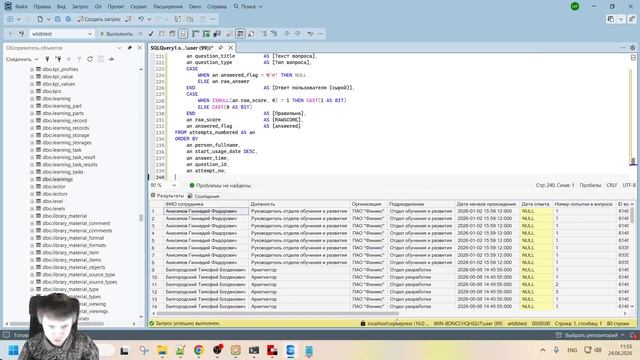
Task: Toggle IntelliSense enabled button
Action: (x=183, y=34)
